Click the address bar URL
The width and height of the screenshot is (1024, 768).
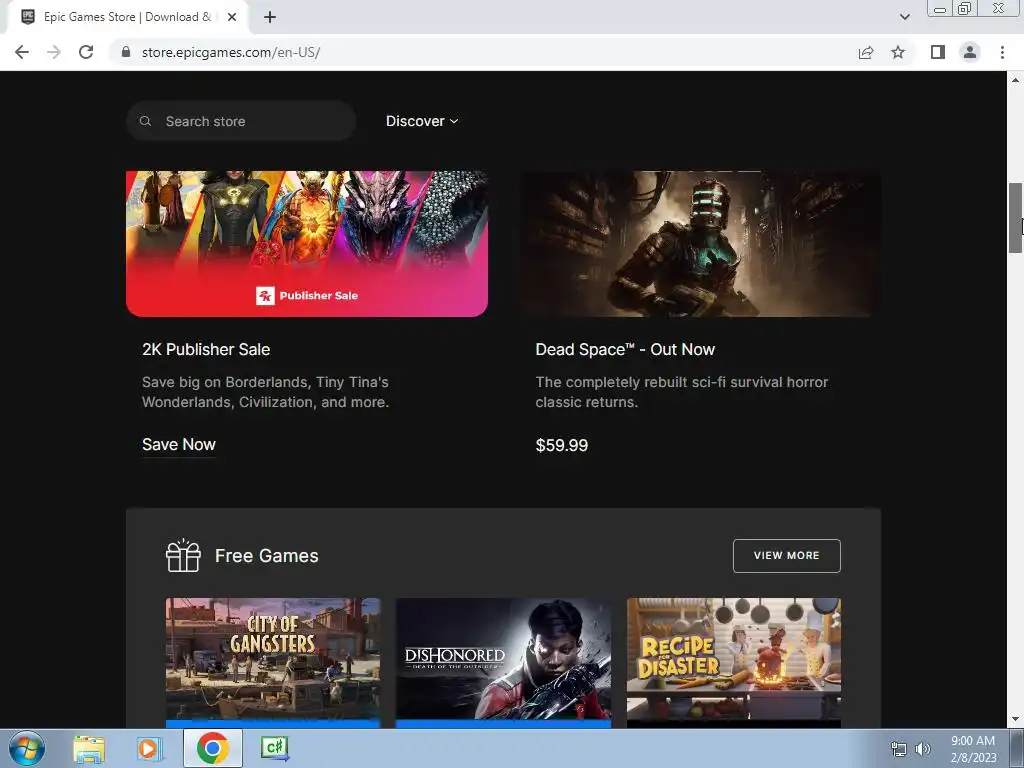click(231, 52)
